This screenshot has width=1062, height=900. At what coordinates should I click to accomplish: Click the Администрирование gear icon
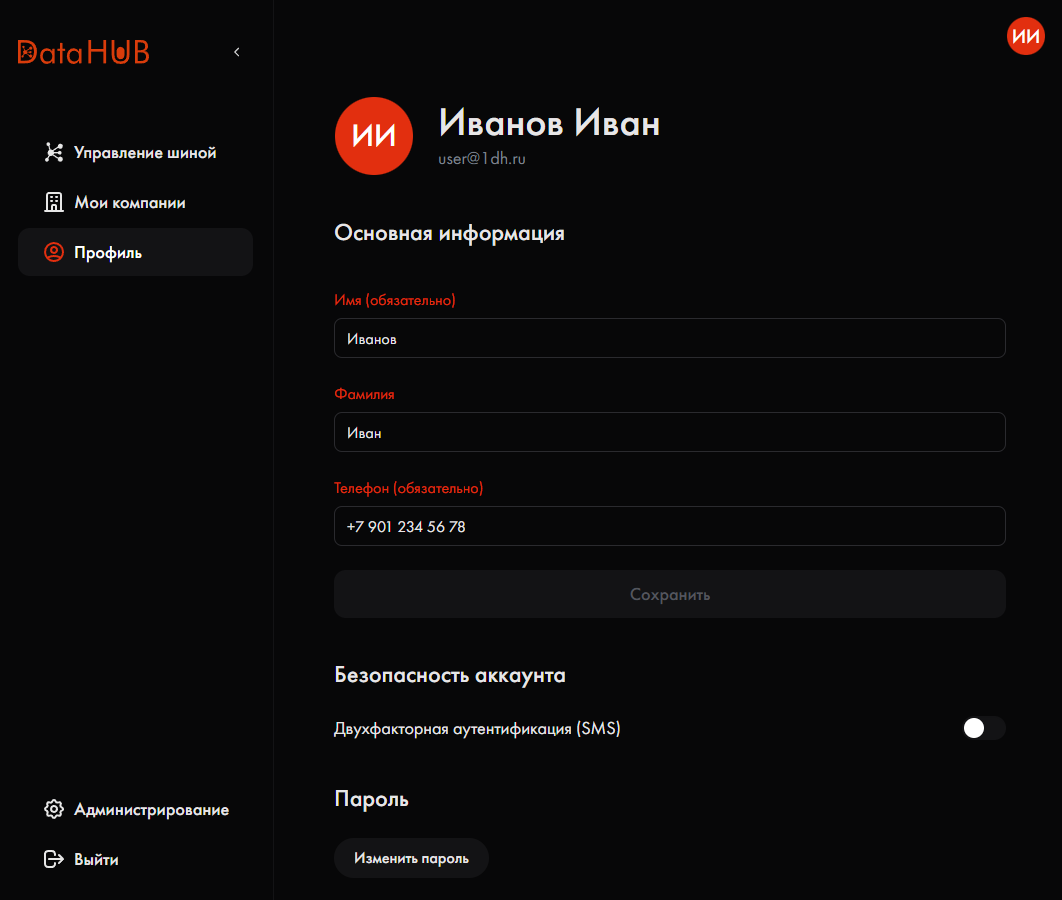click(x=54, y=809)
